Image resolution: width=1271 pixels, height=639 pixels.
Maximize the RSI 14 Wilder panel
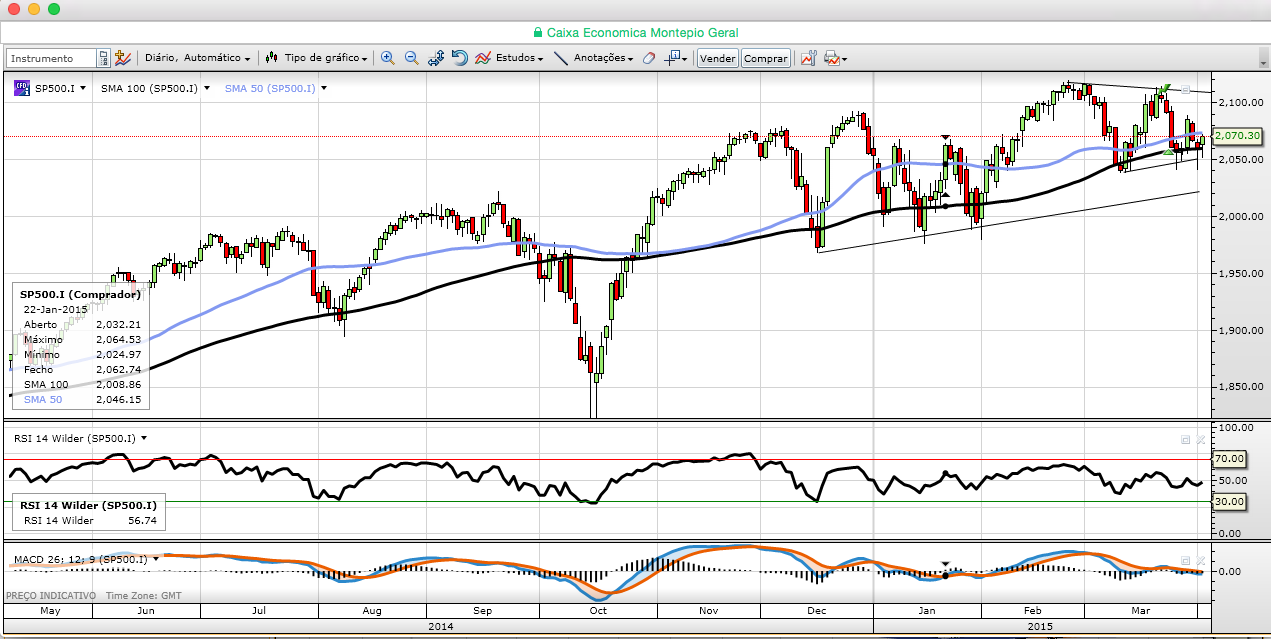[1185, 439]
